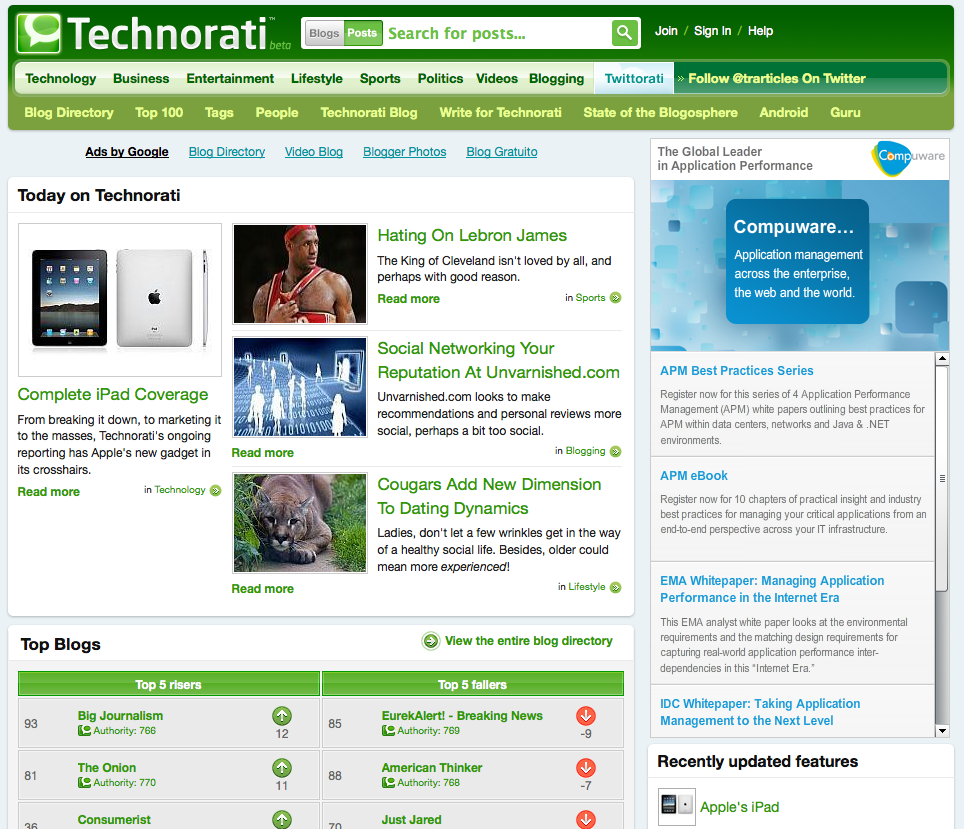Click the Technorati logo speech bubble icon

coord(39,33)
